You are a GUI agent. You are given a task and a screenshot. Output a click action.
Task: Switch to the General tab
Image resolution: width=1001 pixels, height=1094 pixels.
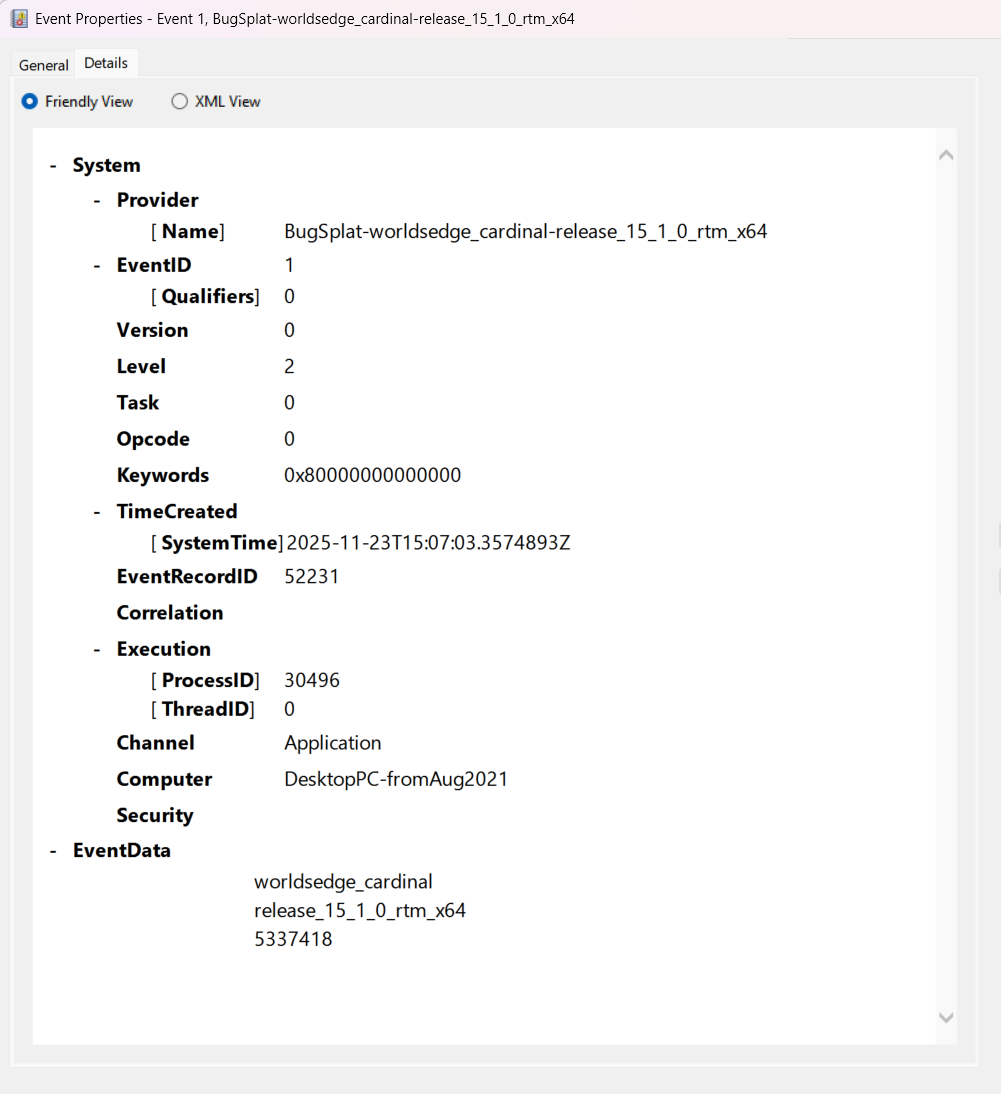44,65
